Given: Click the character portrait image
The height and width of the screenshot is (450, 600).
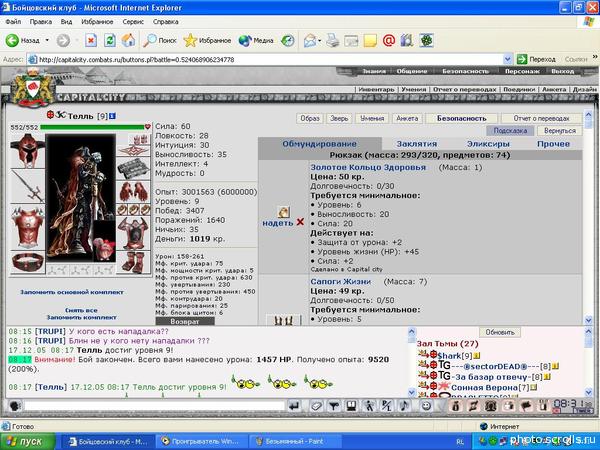Looking at the screenshot, I should [81, 198].
